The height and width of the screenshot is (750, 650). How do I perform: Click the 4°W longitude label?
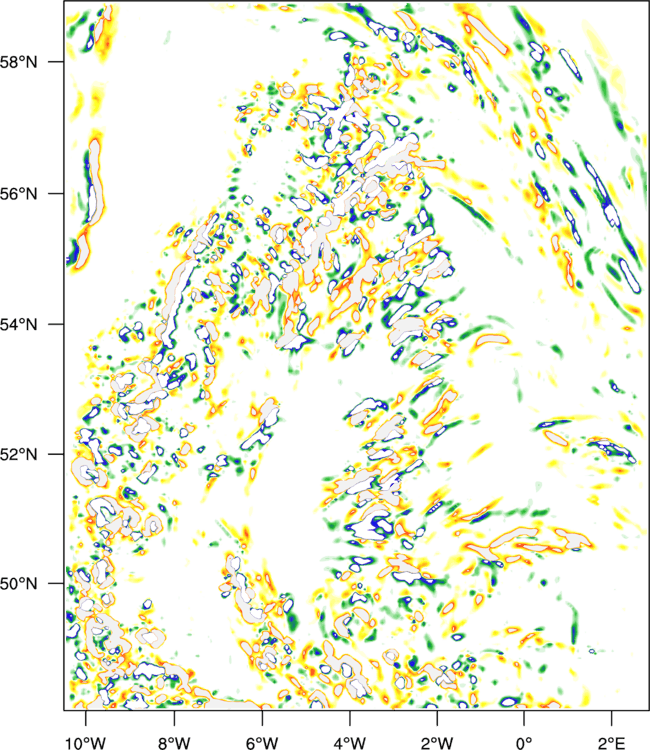click(x=350, y=742)
